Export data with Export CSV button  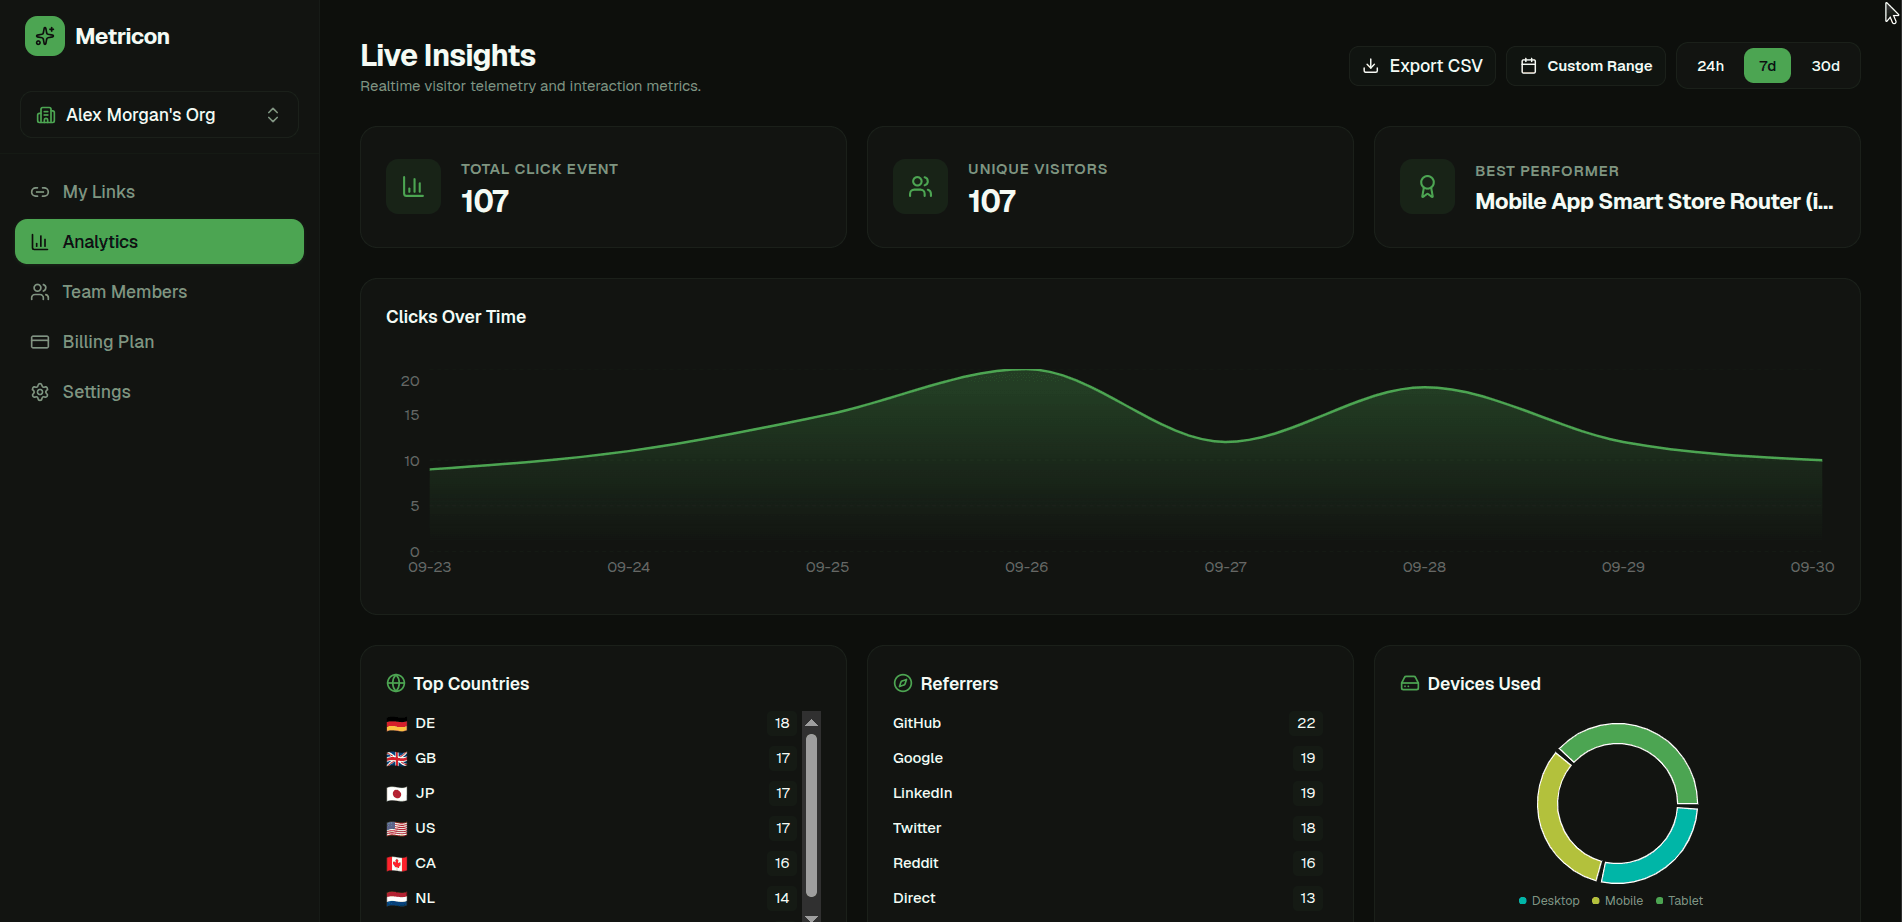(1422, 66)
